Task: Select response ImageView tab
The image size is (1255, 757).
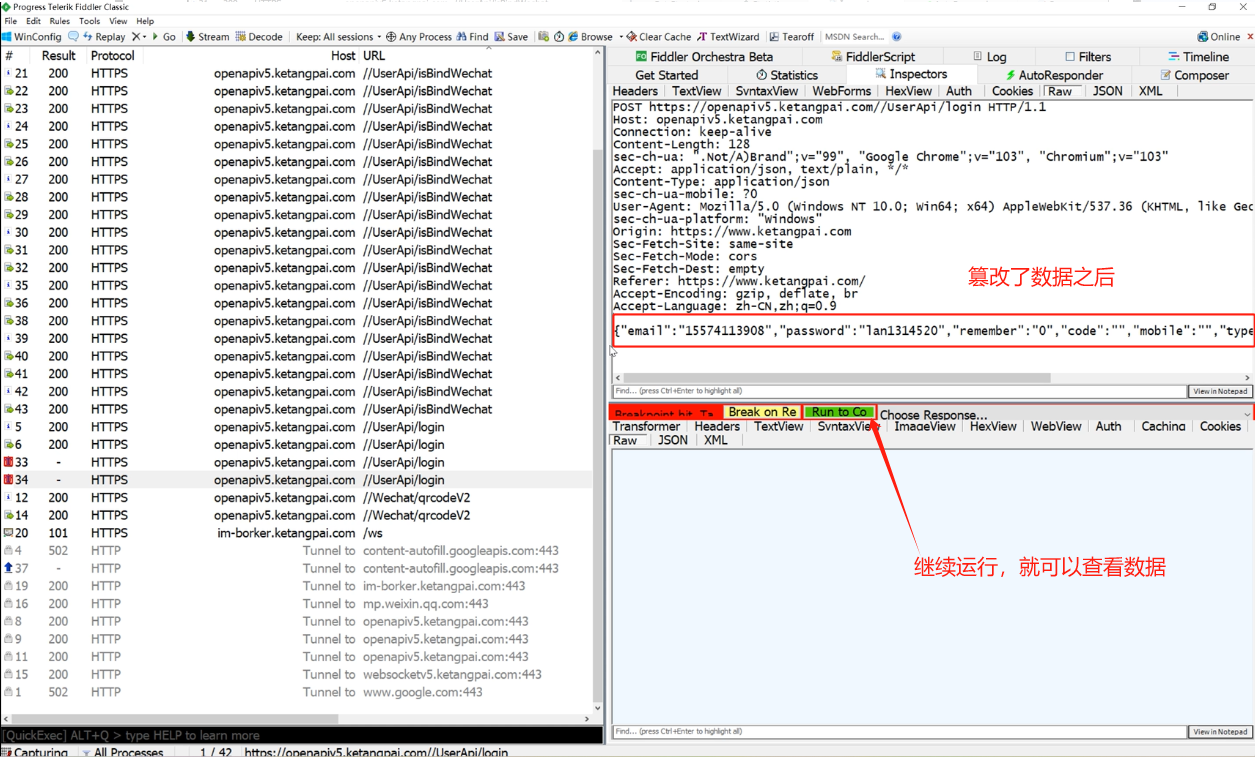Action: [925, 426]
